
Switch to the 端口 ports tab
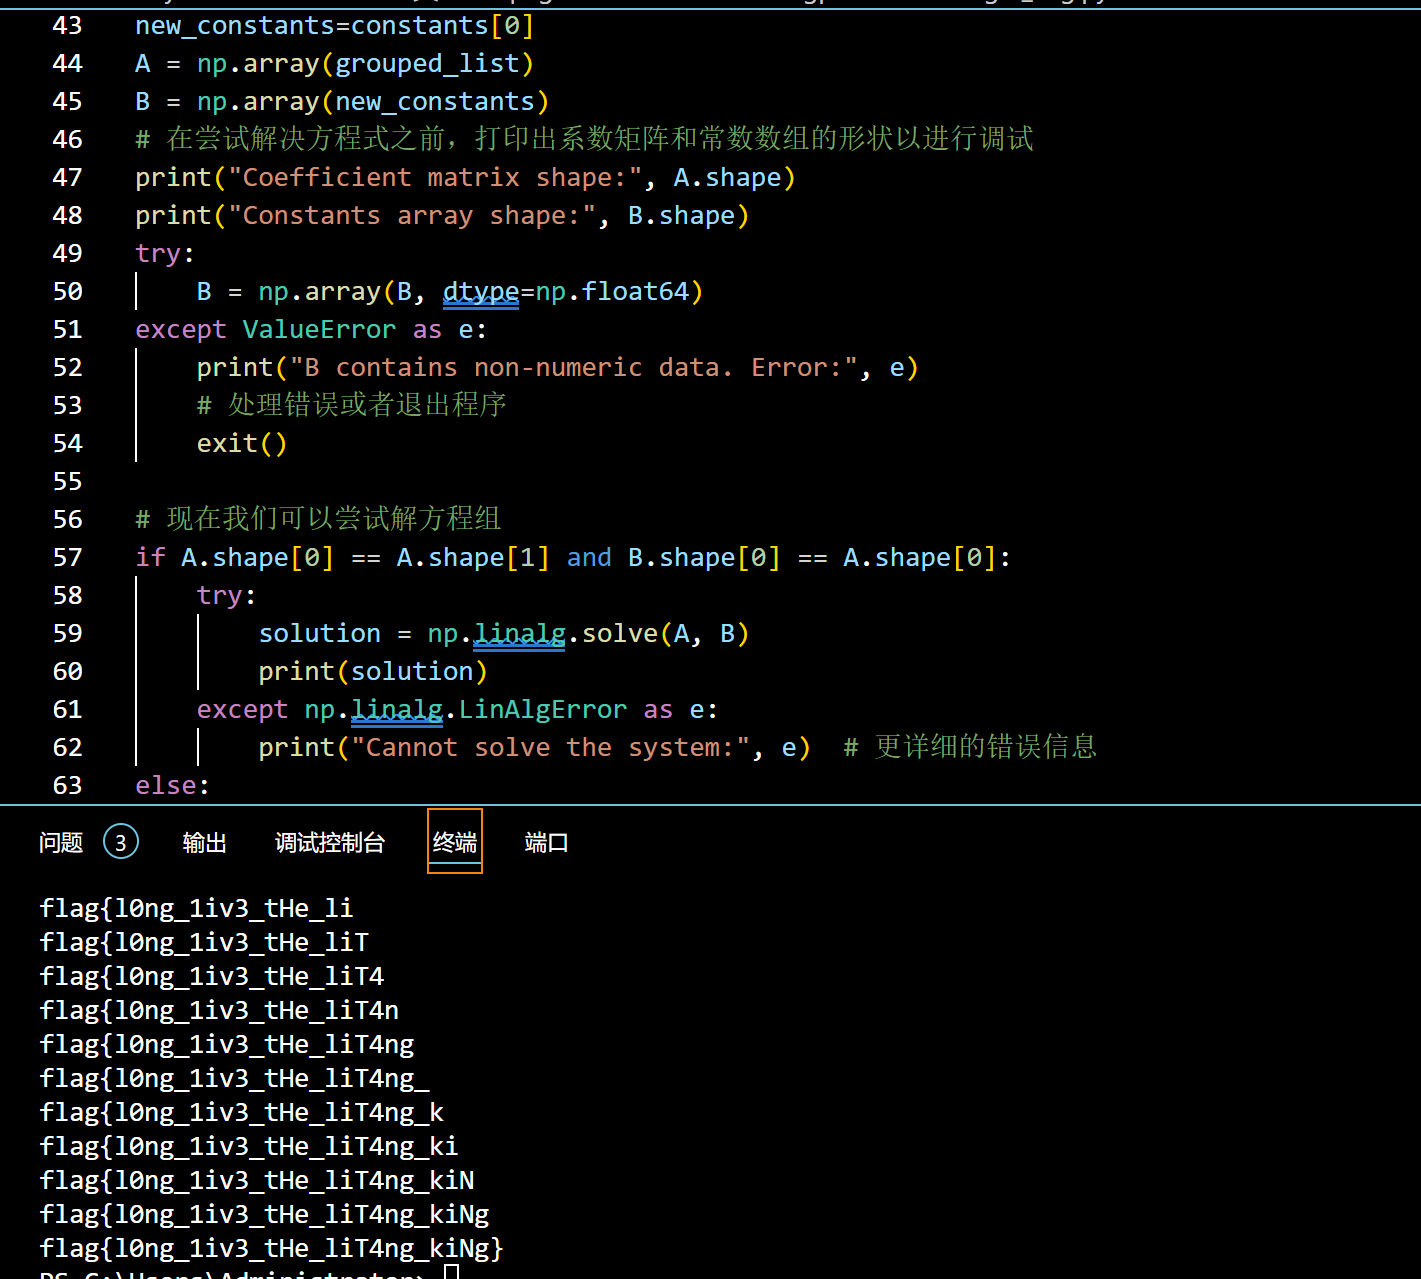point(546,842)
